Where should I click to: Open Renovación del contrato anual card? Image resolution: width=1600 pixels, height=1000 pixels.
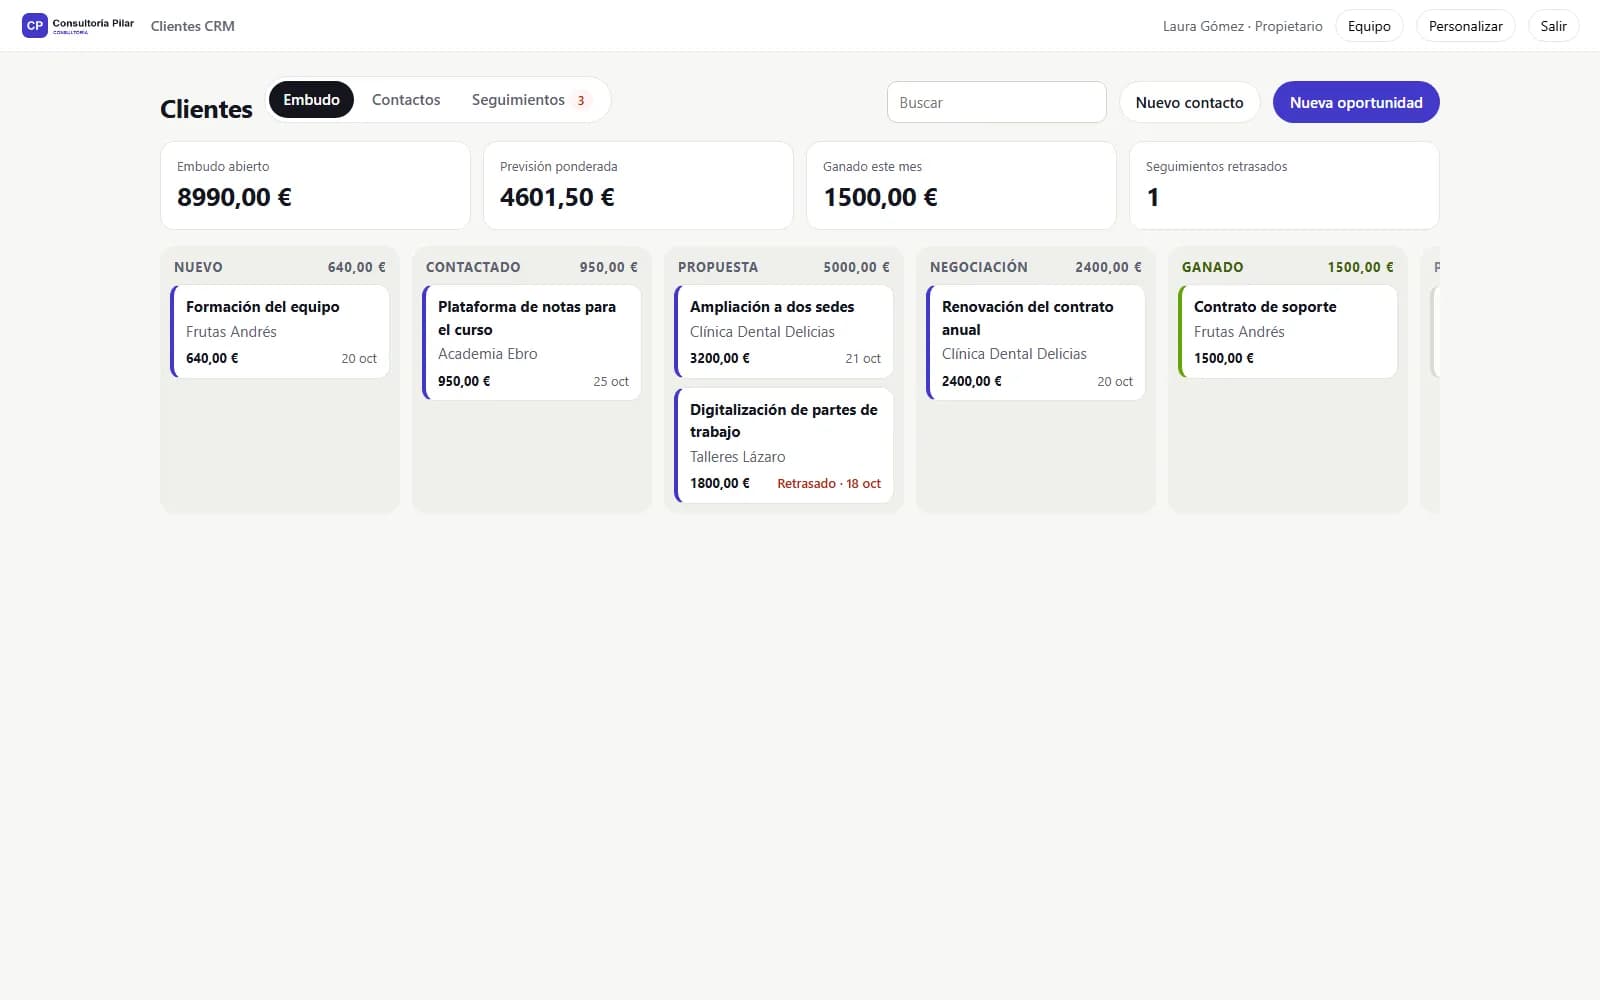pyautogui.click(x=1036, y=343)
